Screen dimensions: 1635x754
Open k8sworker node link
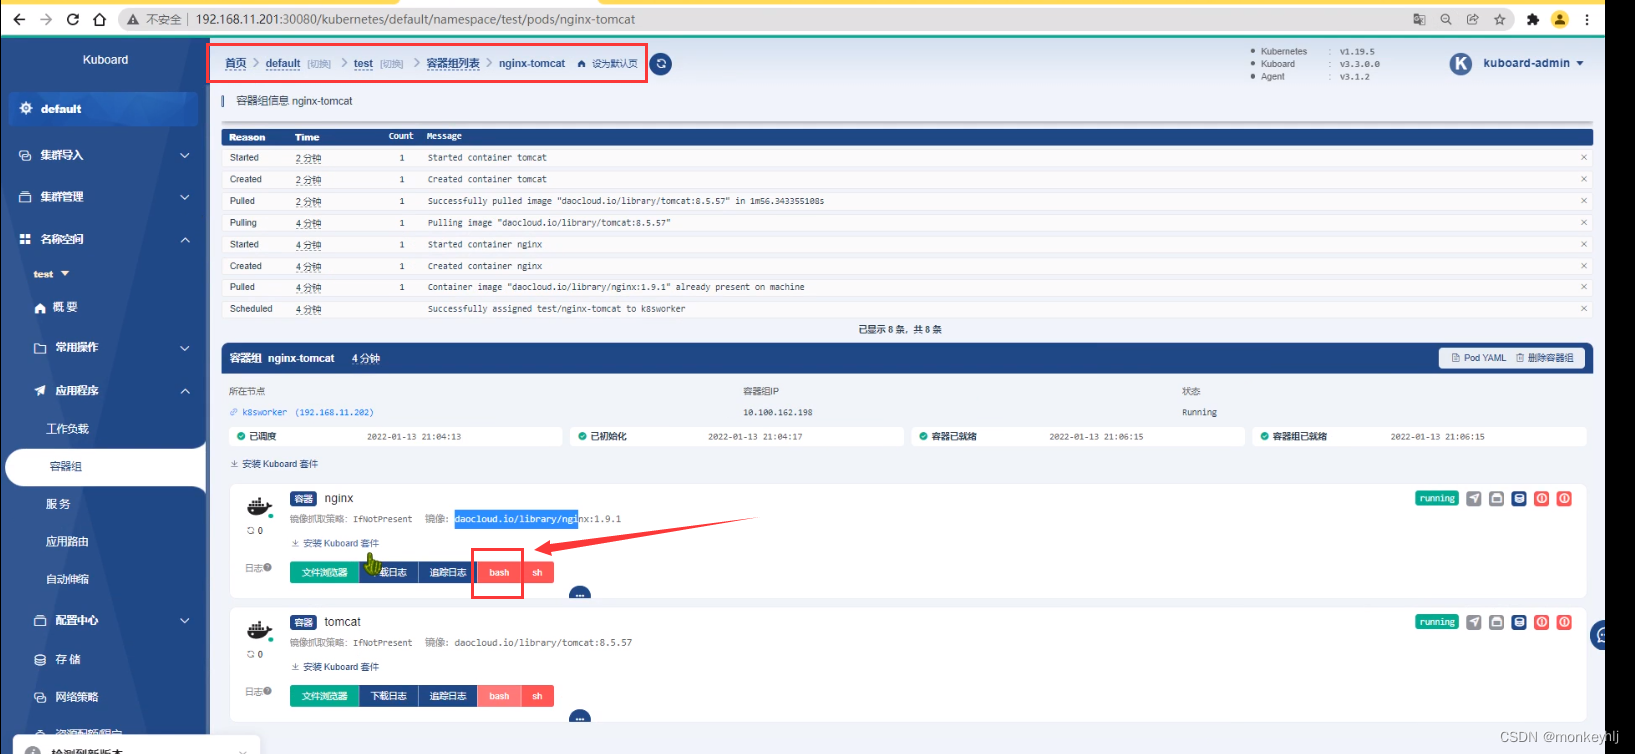click(x=302, y=412)
